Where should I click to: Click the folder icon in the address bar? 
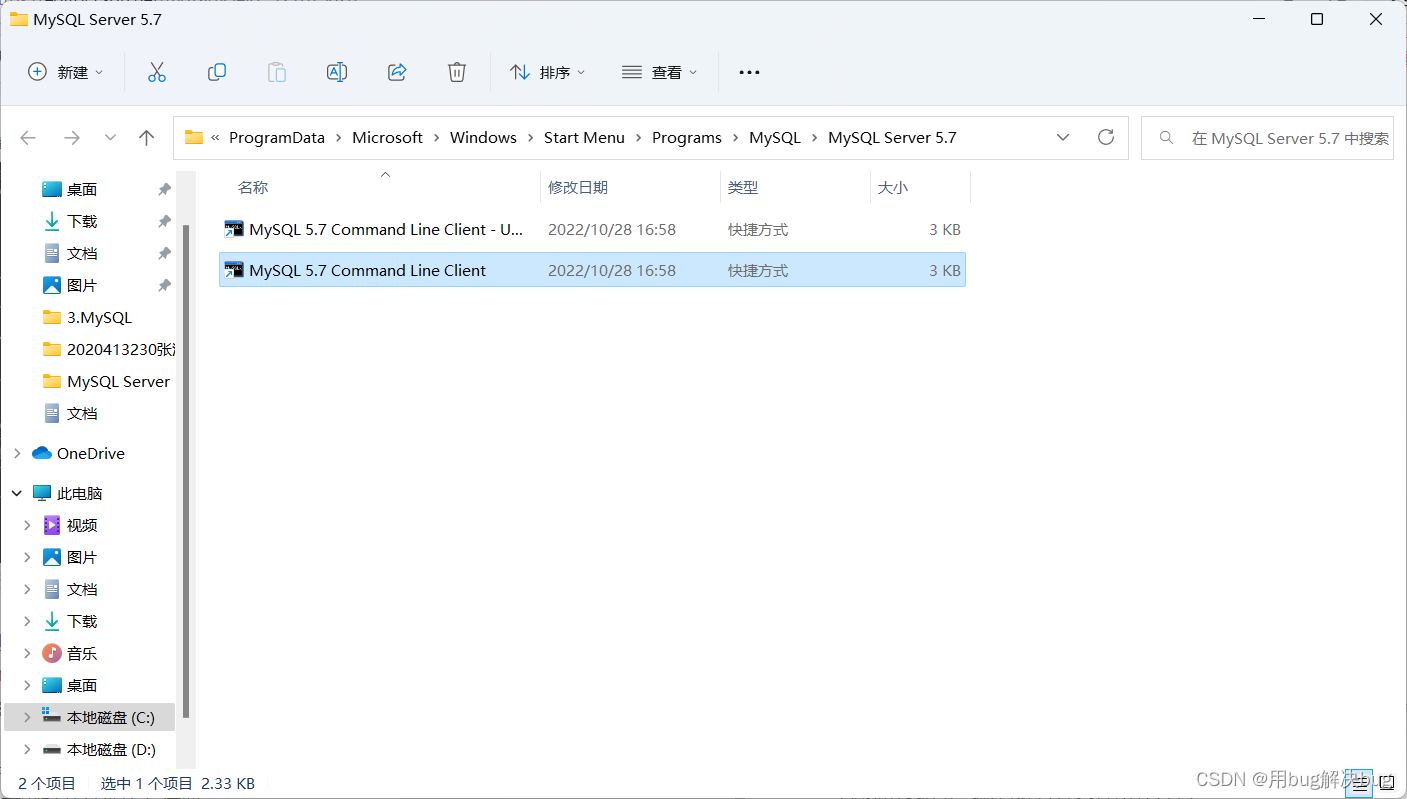(x=194, y=138)
